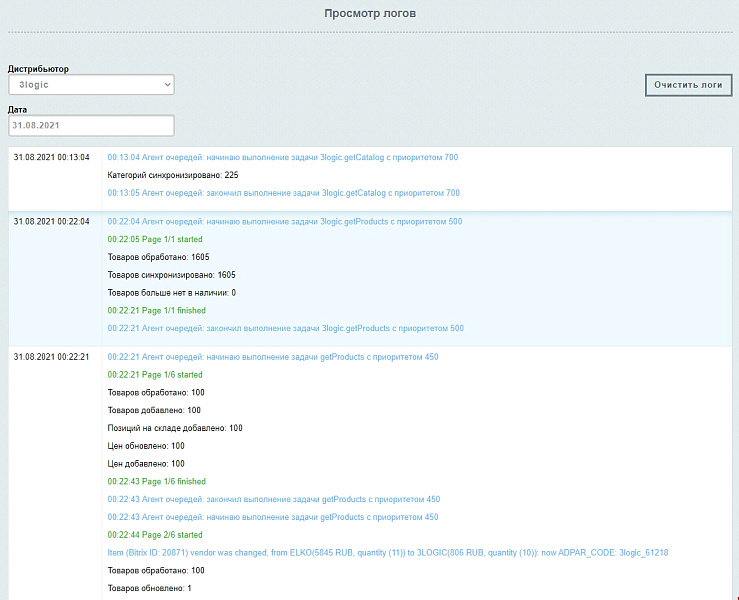Click the 00:13:05 getCatalog task finished line
This screenshot has width=739, height=600.
pos(283,193)
